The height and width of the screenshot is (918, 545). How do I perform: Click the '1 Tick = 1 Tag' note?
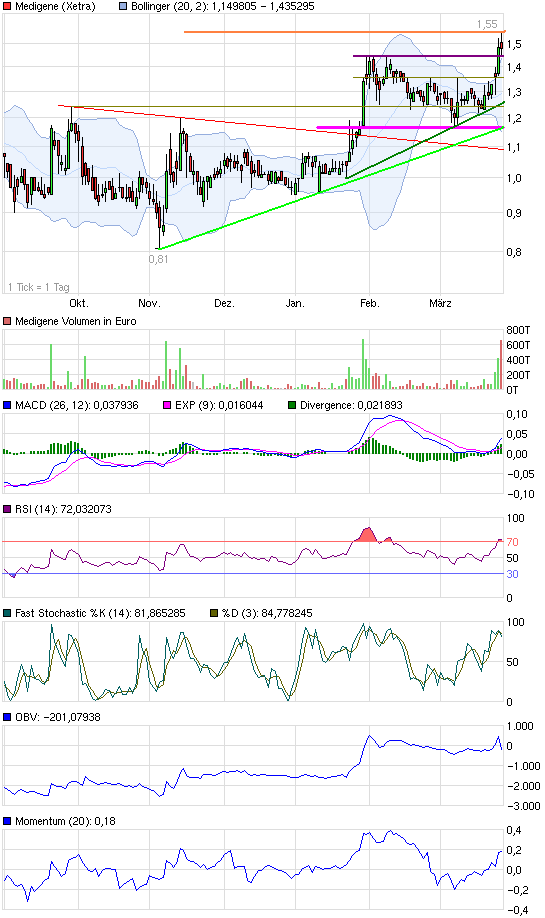click(x=39, y=287)
